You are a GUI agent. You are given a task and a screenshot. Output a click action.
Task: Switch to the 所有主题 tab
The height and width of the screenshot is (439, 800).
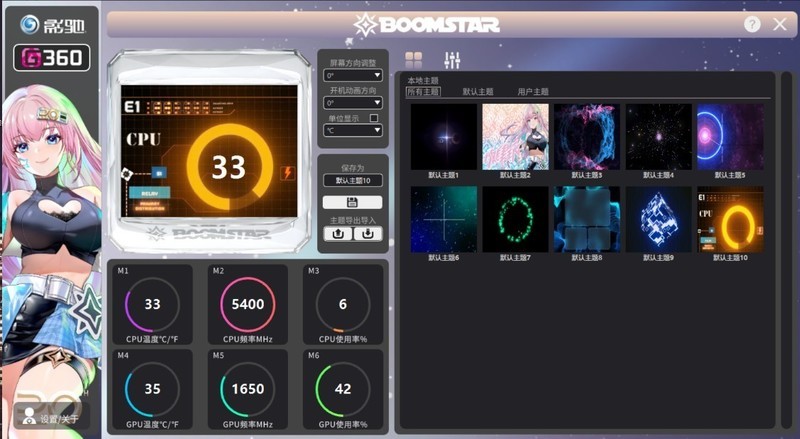click(x=423, y=92)
